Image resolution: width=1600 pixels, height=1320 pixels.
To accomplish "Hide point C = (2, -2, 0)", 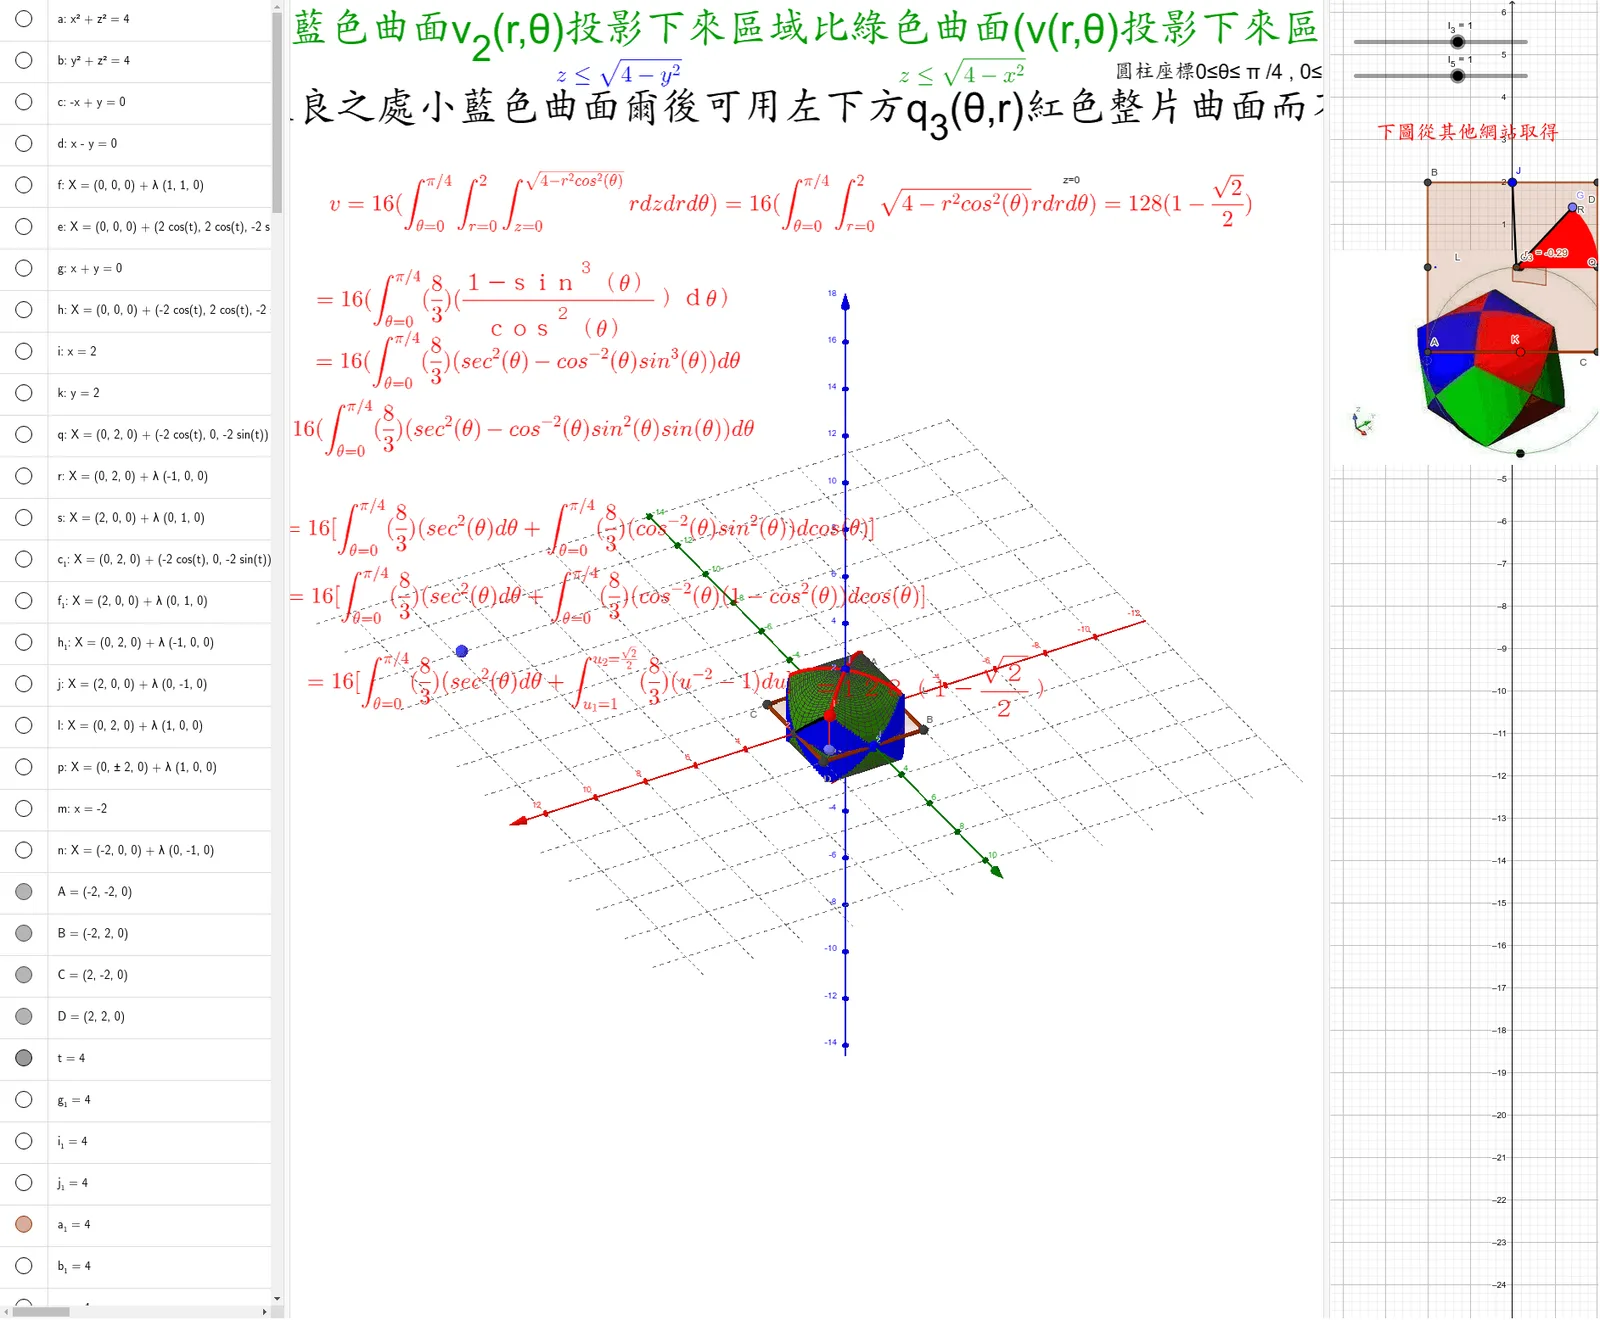I will [24, 975].
